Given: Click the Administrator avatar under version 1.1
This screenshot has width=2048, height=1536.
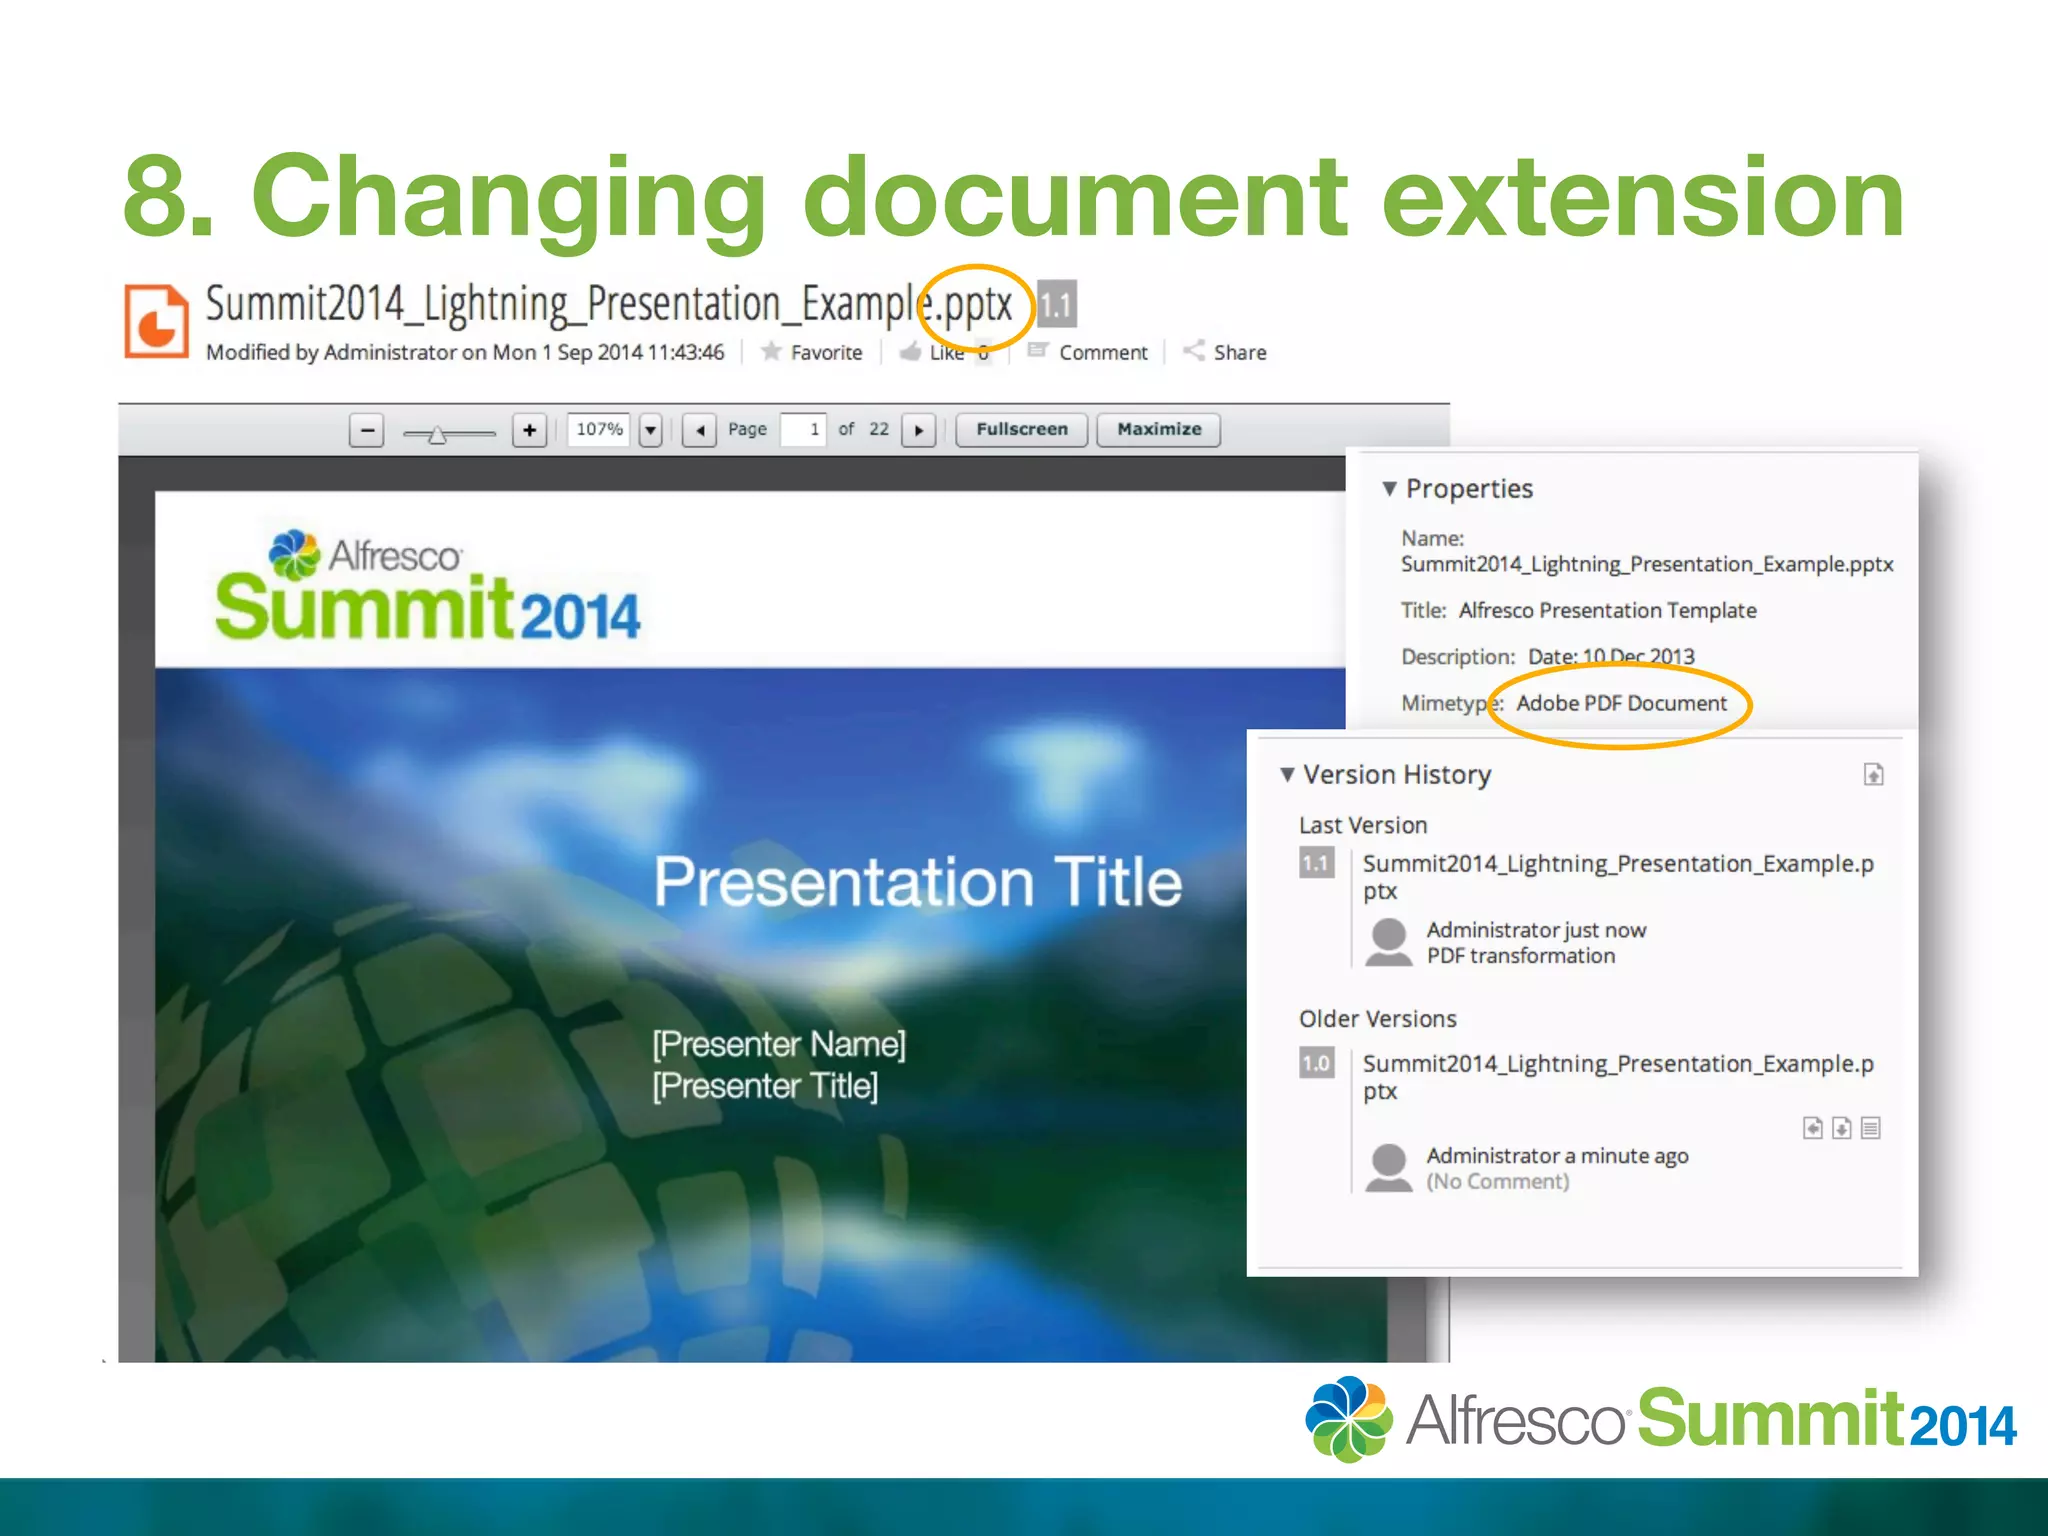Looking at the screenshot, I should click(x=1388, y=943).
